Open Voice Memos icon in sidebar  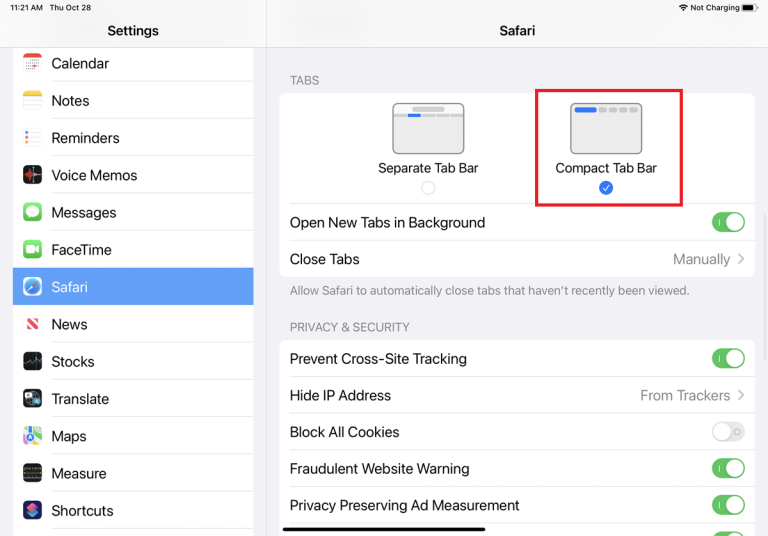[x=33, y=175]
